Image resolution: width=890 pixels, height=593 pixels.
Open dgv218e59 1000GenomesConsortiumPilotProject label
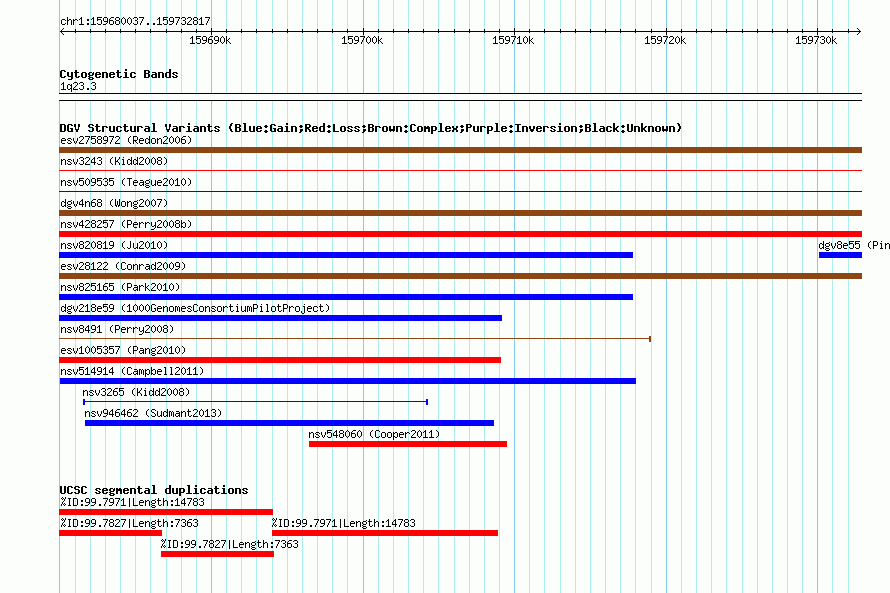pyautogui.click(x=195, y=308)
